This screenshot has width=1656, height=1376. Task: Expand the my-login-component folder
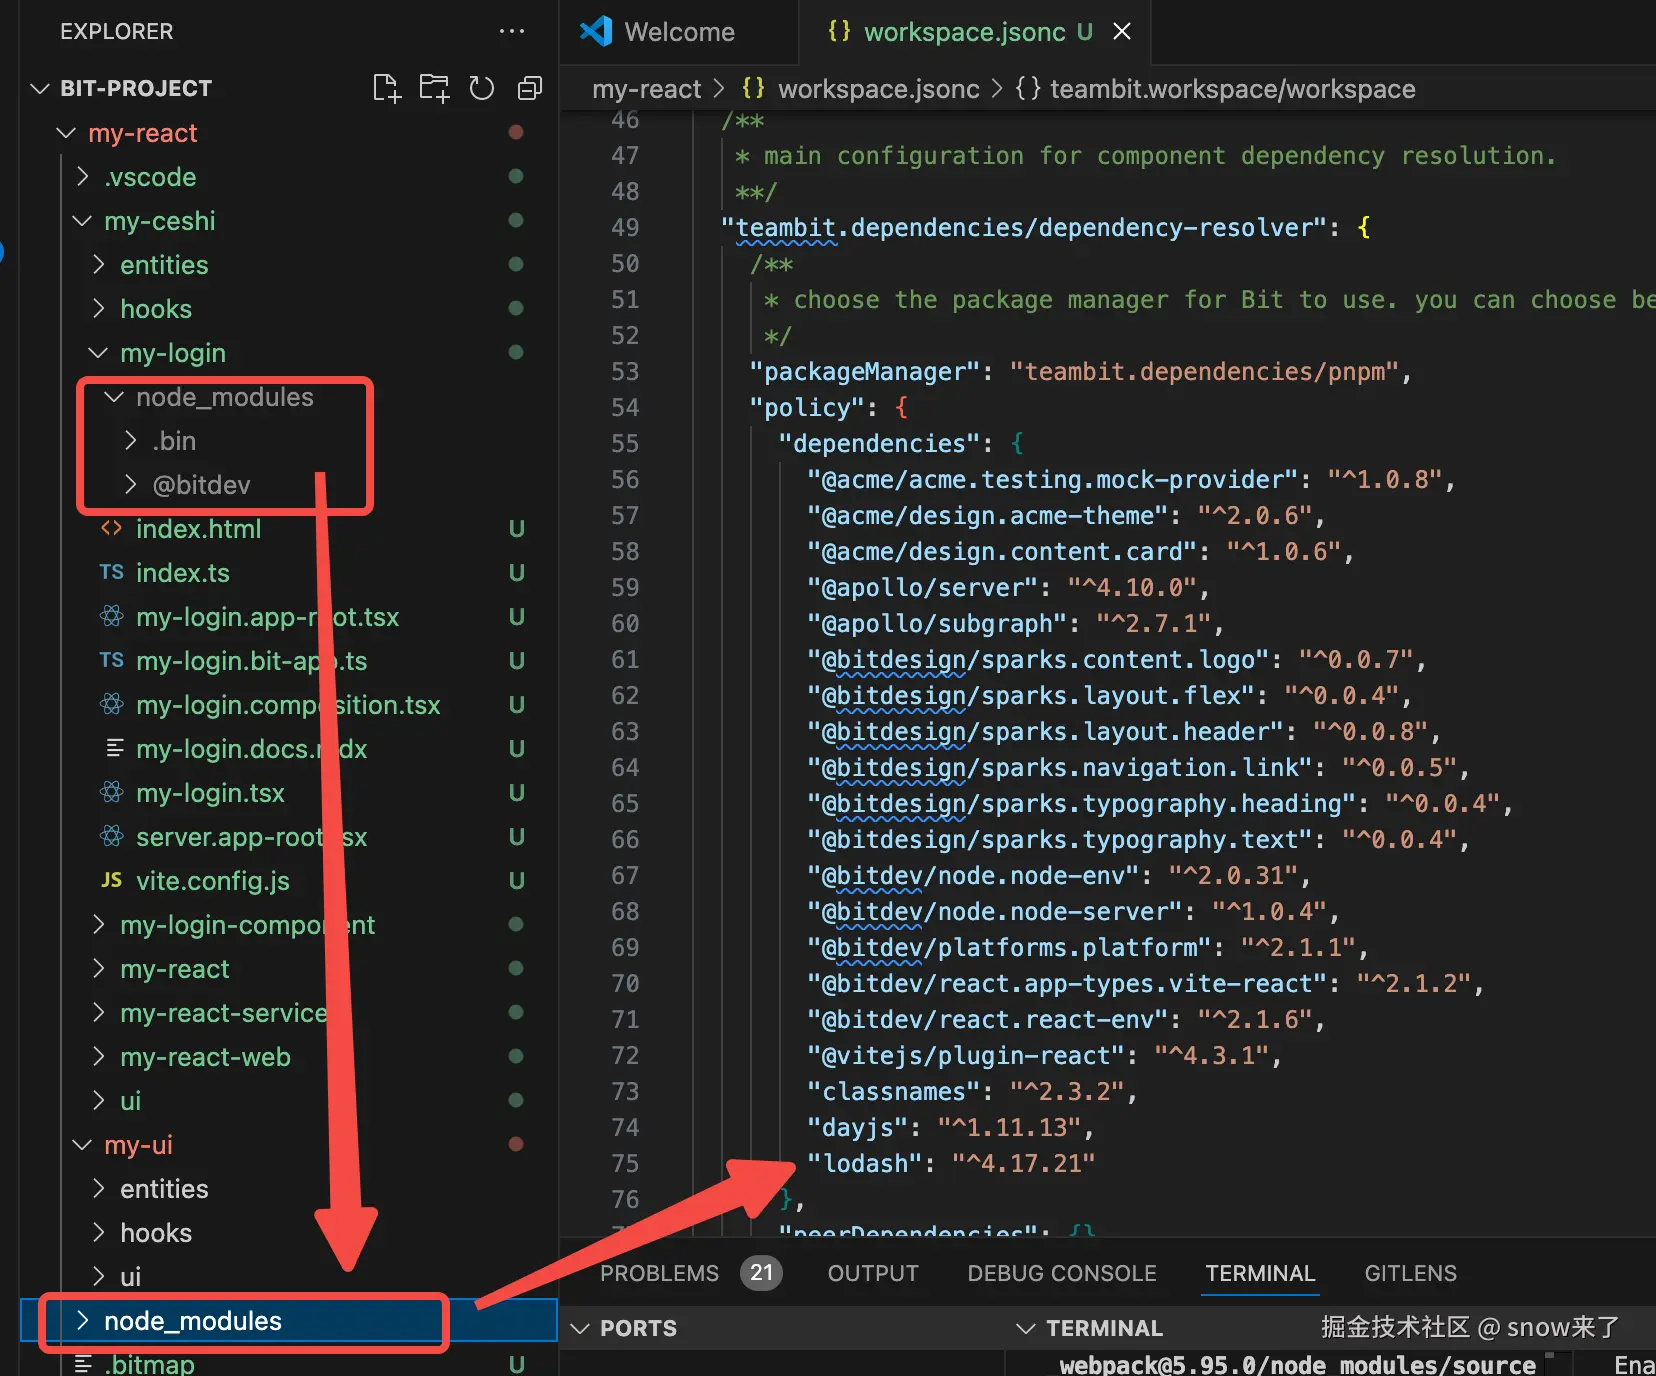[98, 924]
